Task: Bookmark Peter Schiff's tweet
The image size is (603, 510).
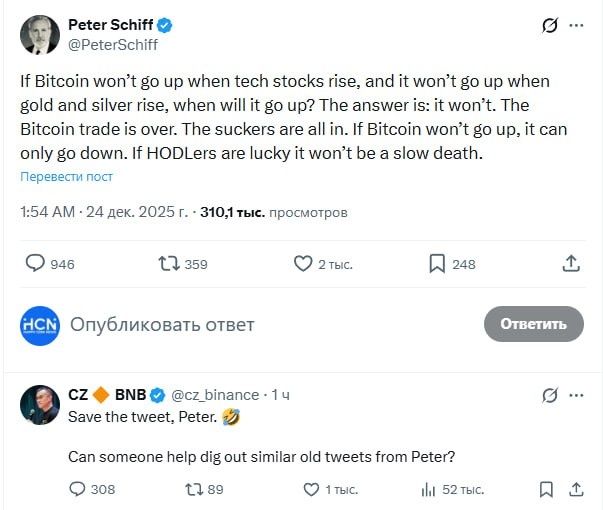Action: coord(437,263)
